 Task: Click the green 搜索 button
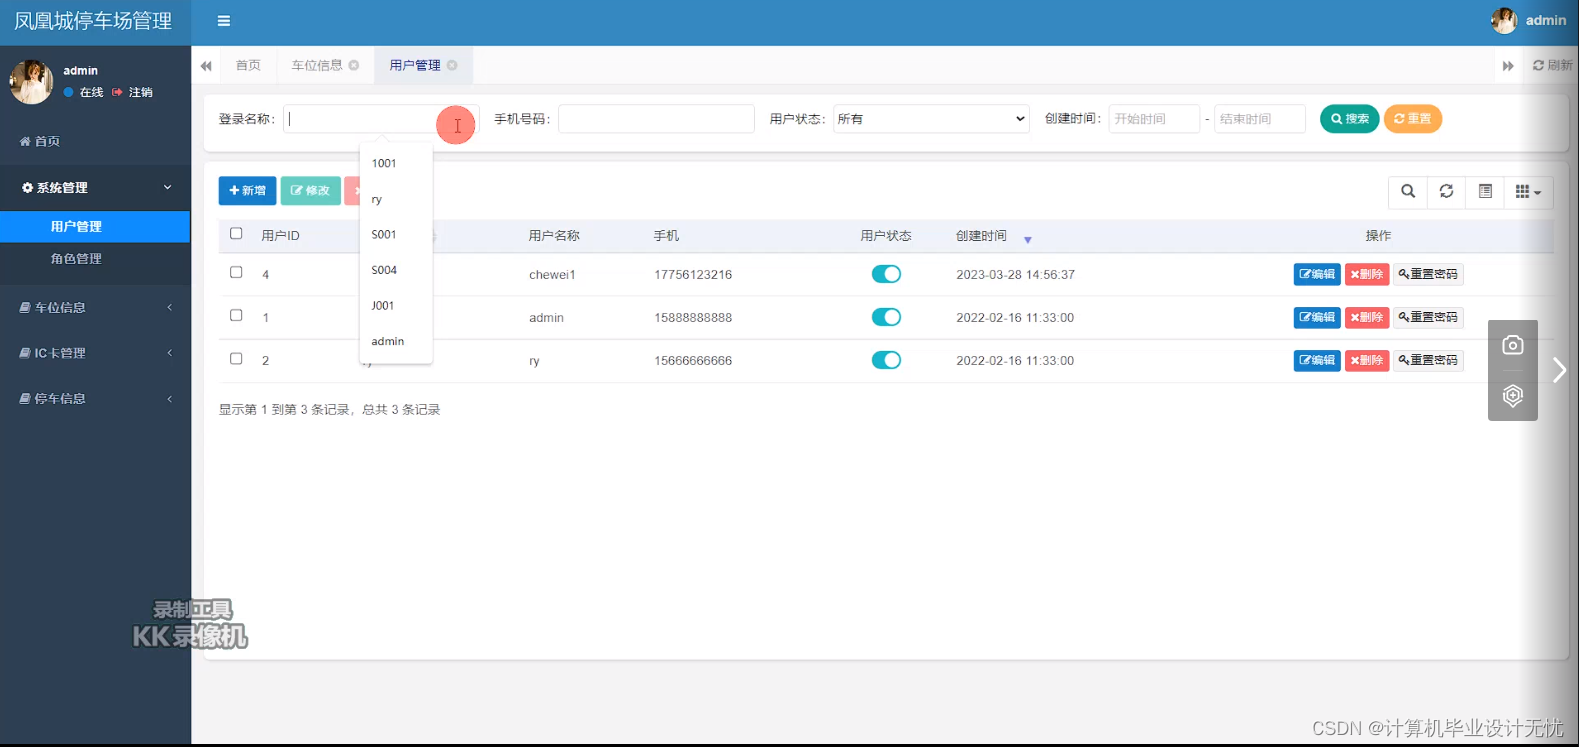[x=1349, y=119]
